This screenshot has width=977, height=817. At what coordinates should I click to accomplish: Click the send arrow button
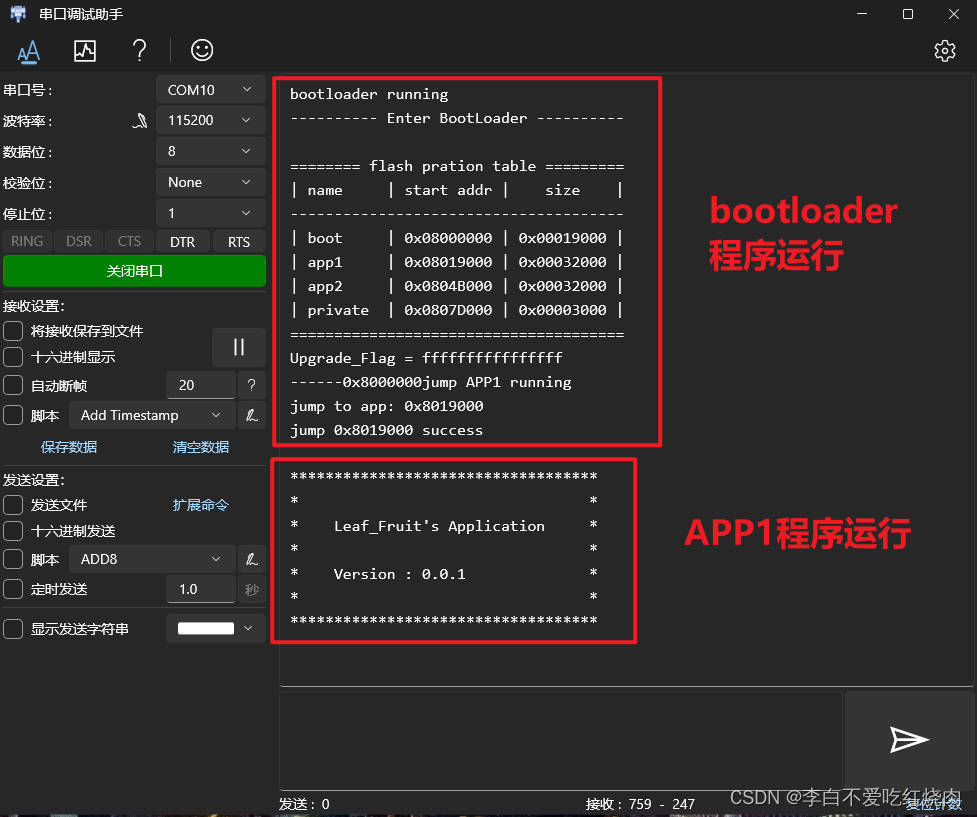tap(908, 740)
